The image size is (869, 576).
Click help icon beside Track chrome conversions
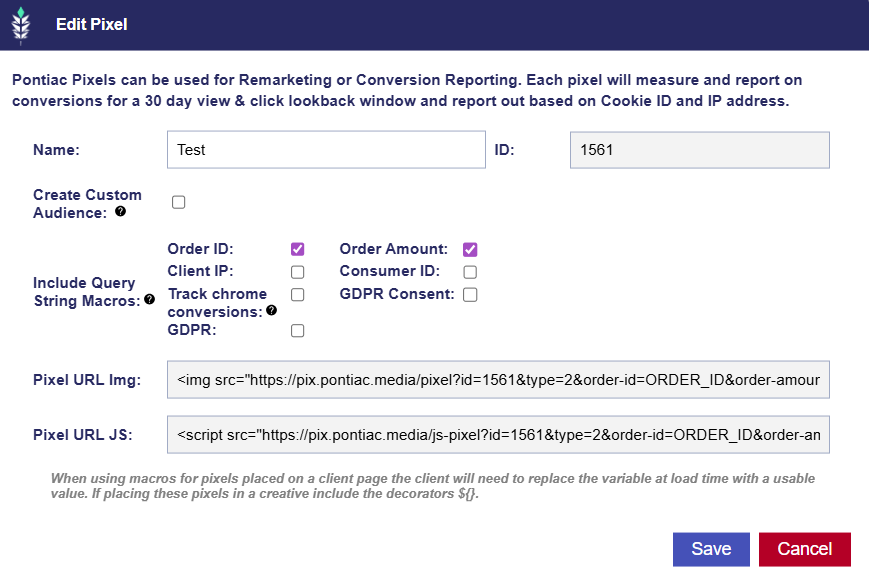(271, 311)
